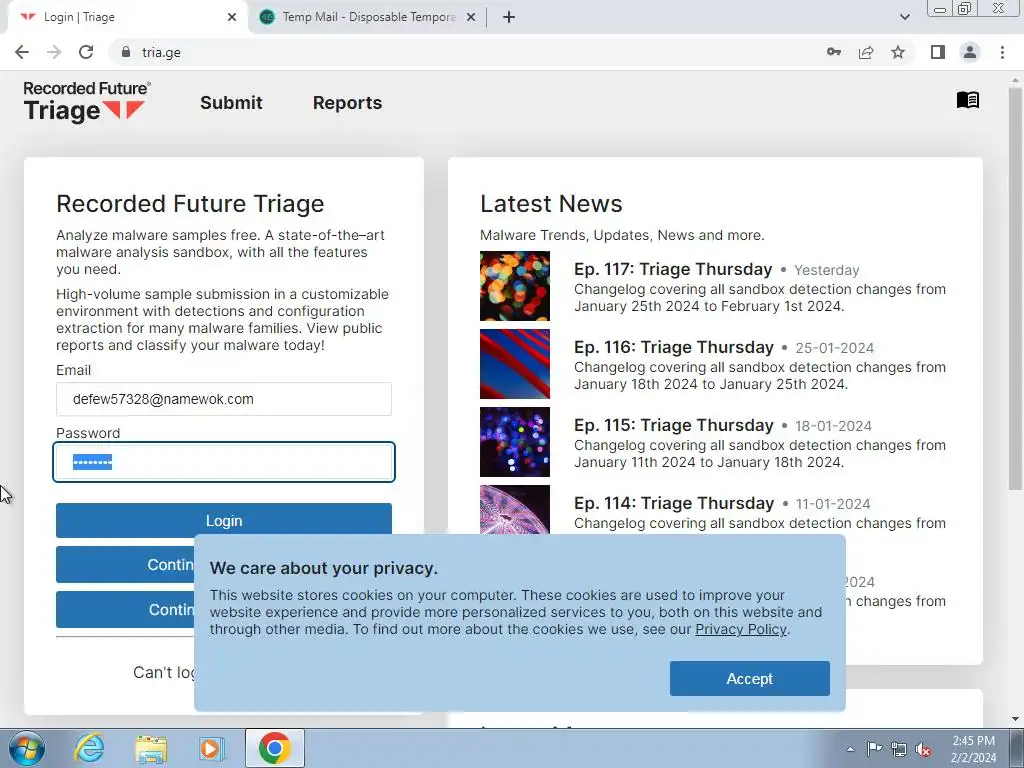Image resolution: width=1024 pixels, height=768 pixels.
Task: Click the Ep. 116 red-blue stripes thumbnail
Action: 515,364
